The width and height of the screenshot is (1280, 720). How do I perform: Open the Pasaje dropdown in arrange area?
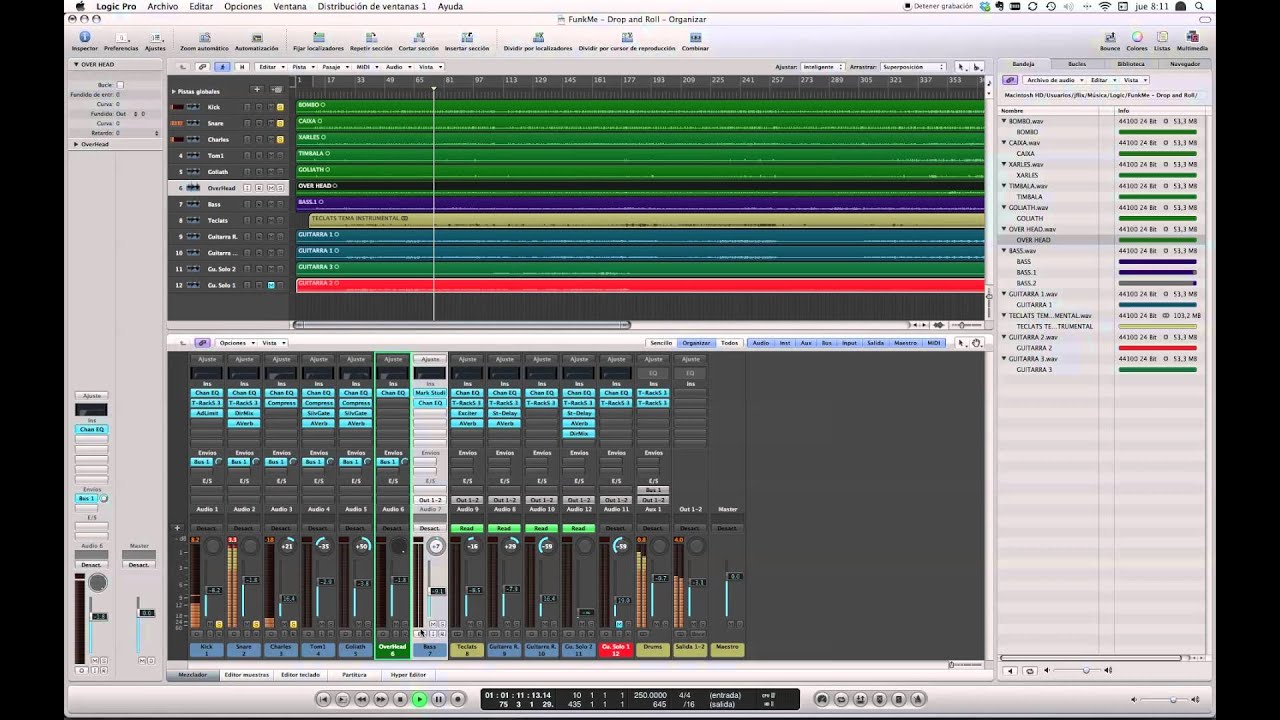coord(333,67)
